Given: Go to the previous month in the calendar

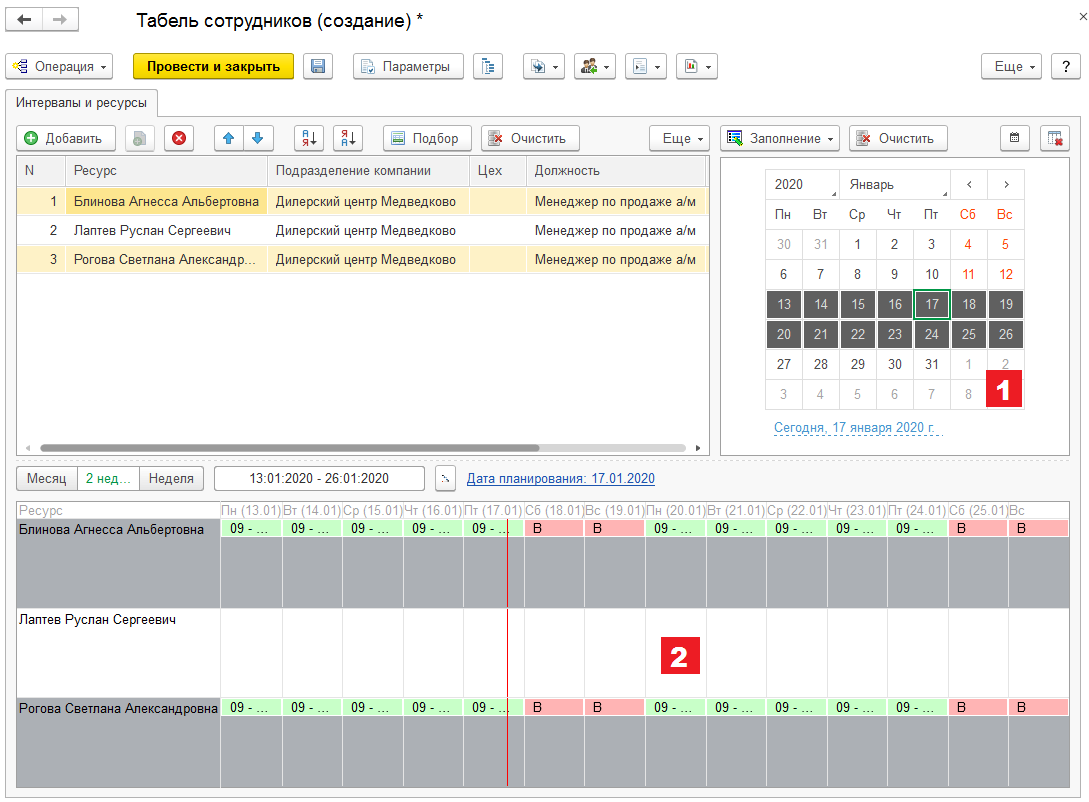Looking at the screenshot, I should tap(970, 185).
